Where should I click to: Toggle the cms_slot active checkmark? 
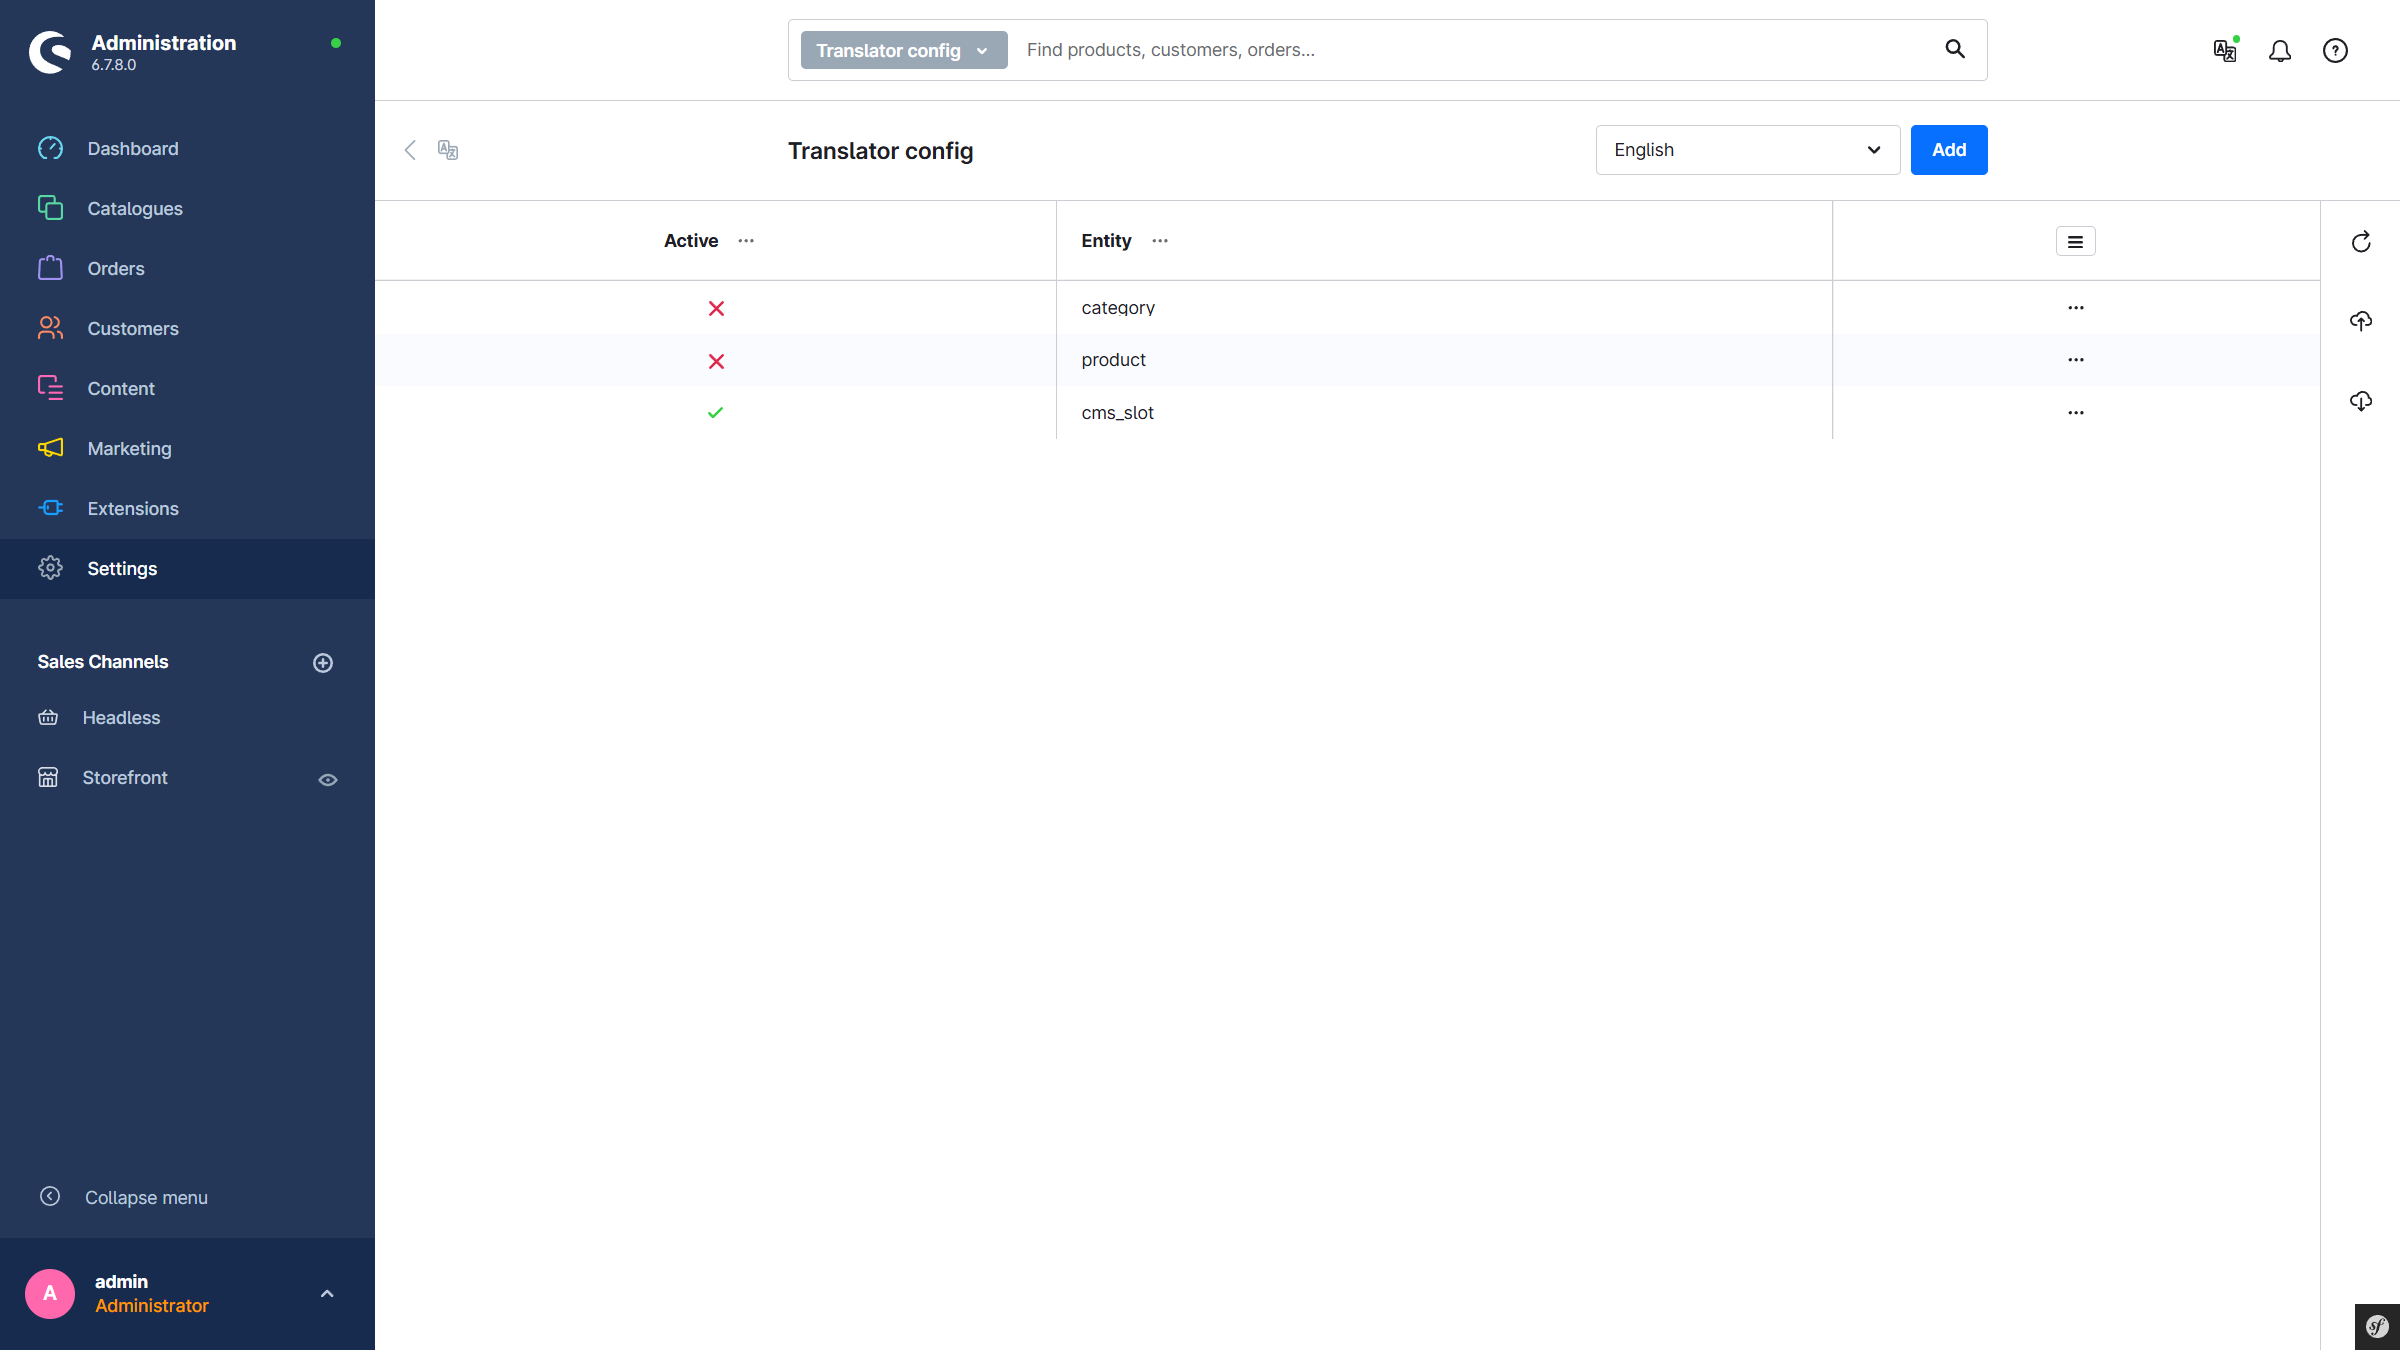click(x=715, y=413)
